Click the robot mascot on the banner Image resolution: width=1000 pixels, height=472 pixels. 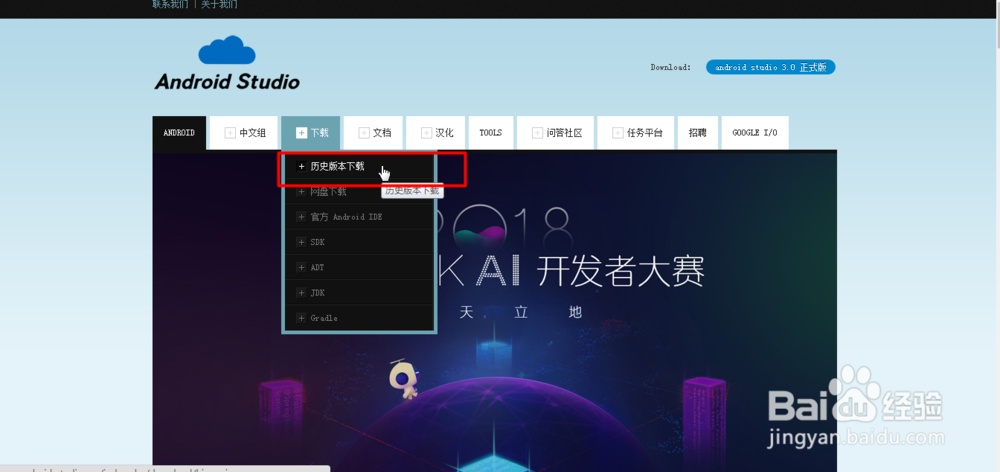tap(404, 378)
